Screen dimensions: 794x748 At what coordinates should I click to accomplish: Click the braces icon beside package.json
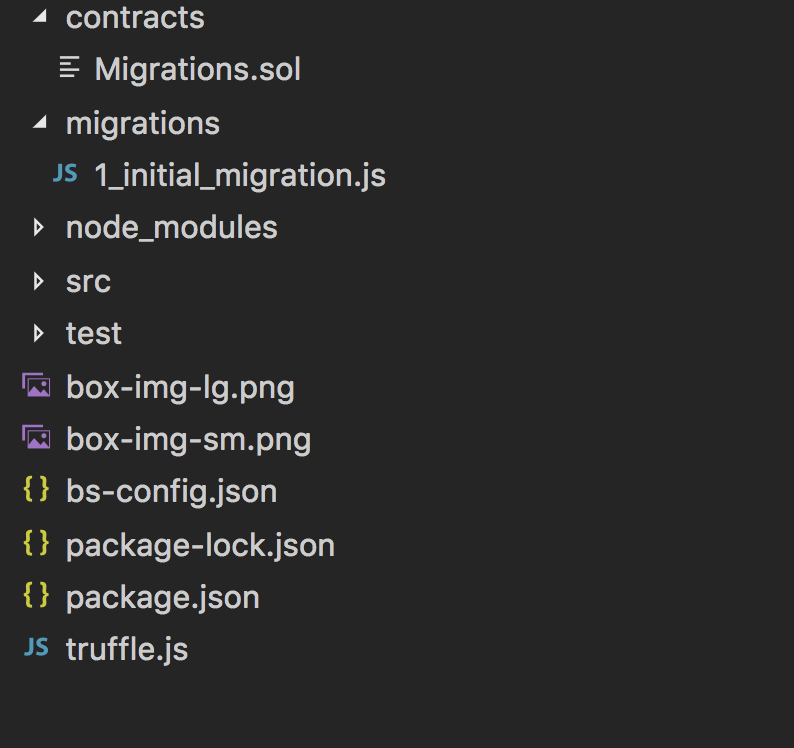click(x=36, y=596)
